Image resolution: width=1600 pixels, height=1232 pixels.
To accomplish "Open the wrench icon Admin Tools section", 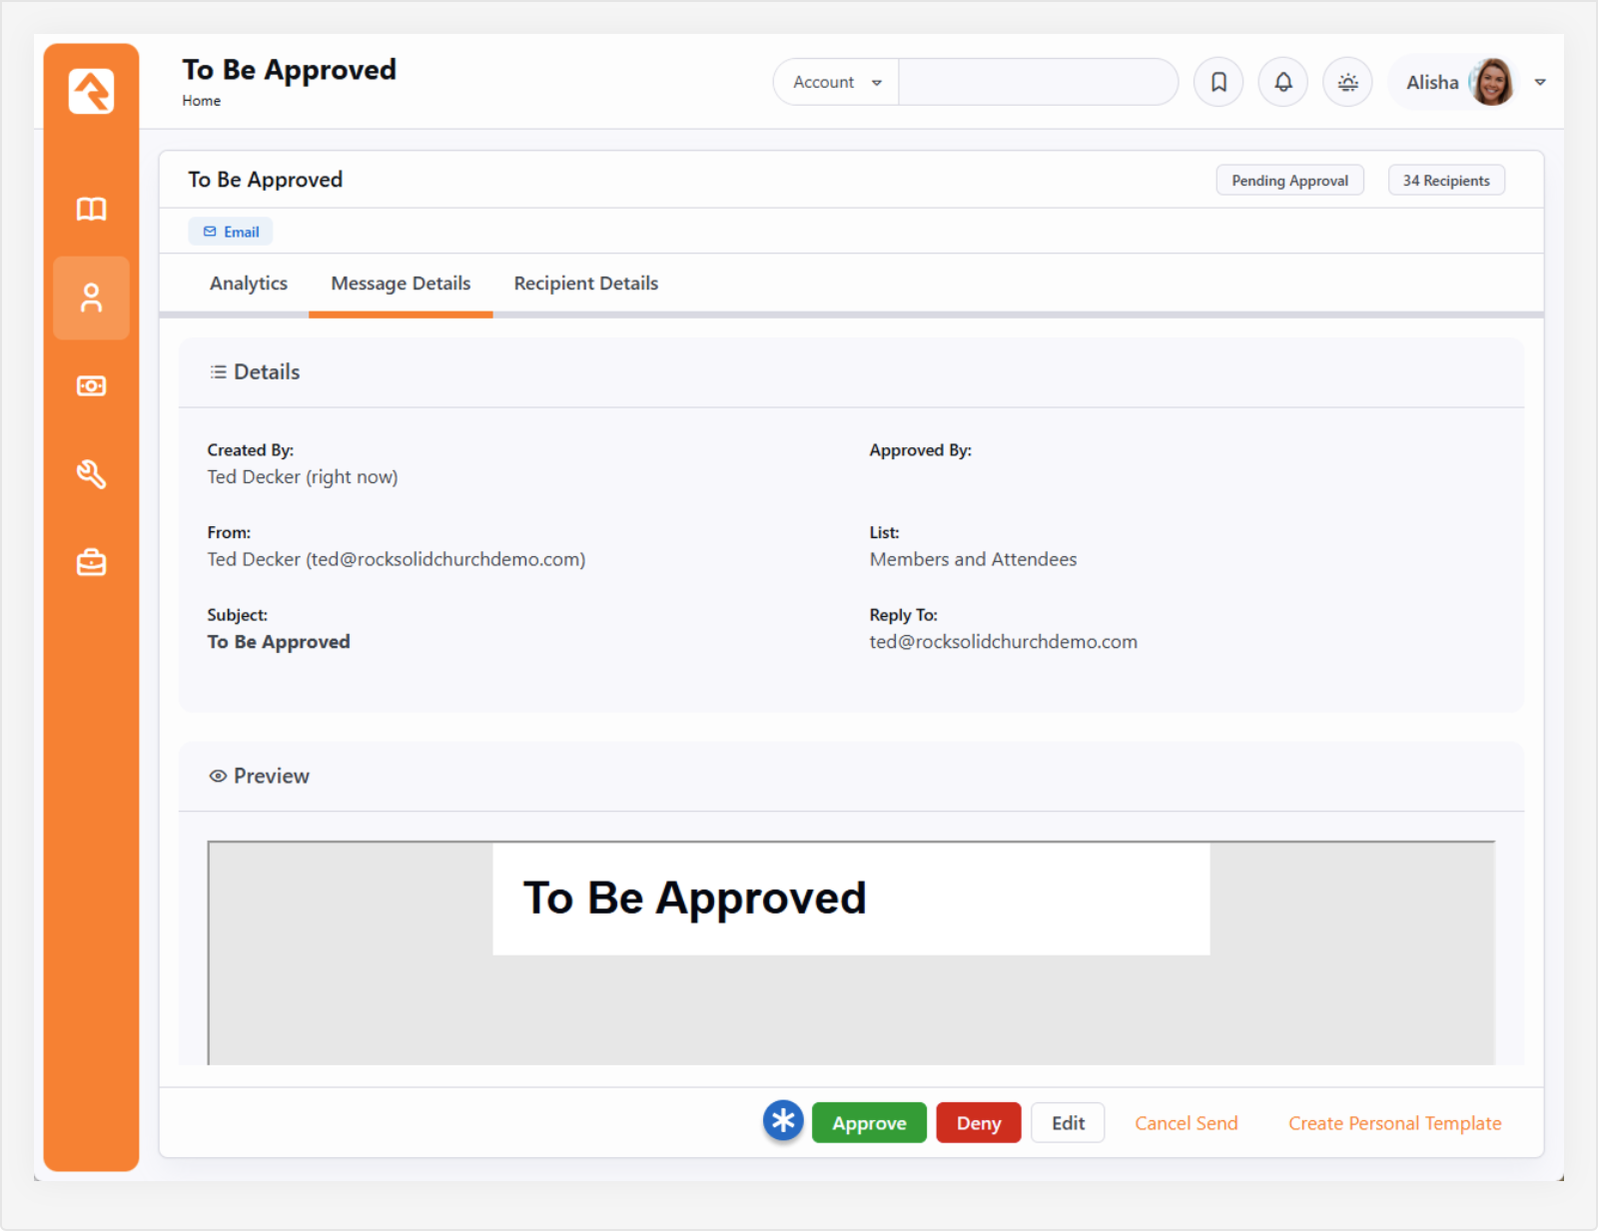I will point(91,474).
